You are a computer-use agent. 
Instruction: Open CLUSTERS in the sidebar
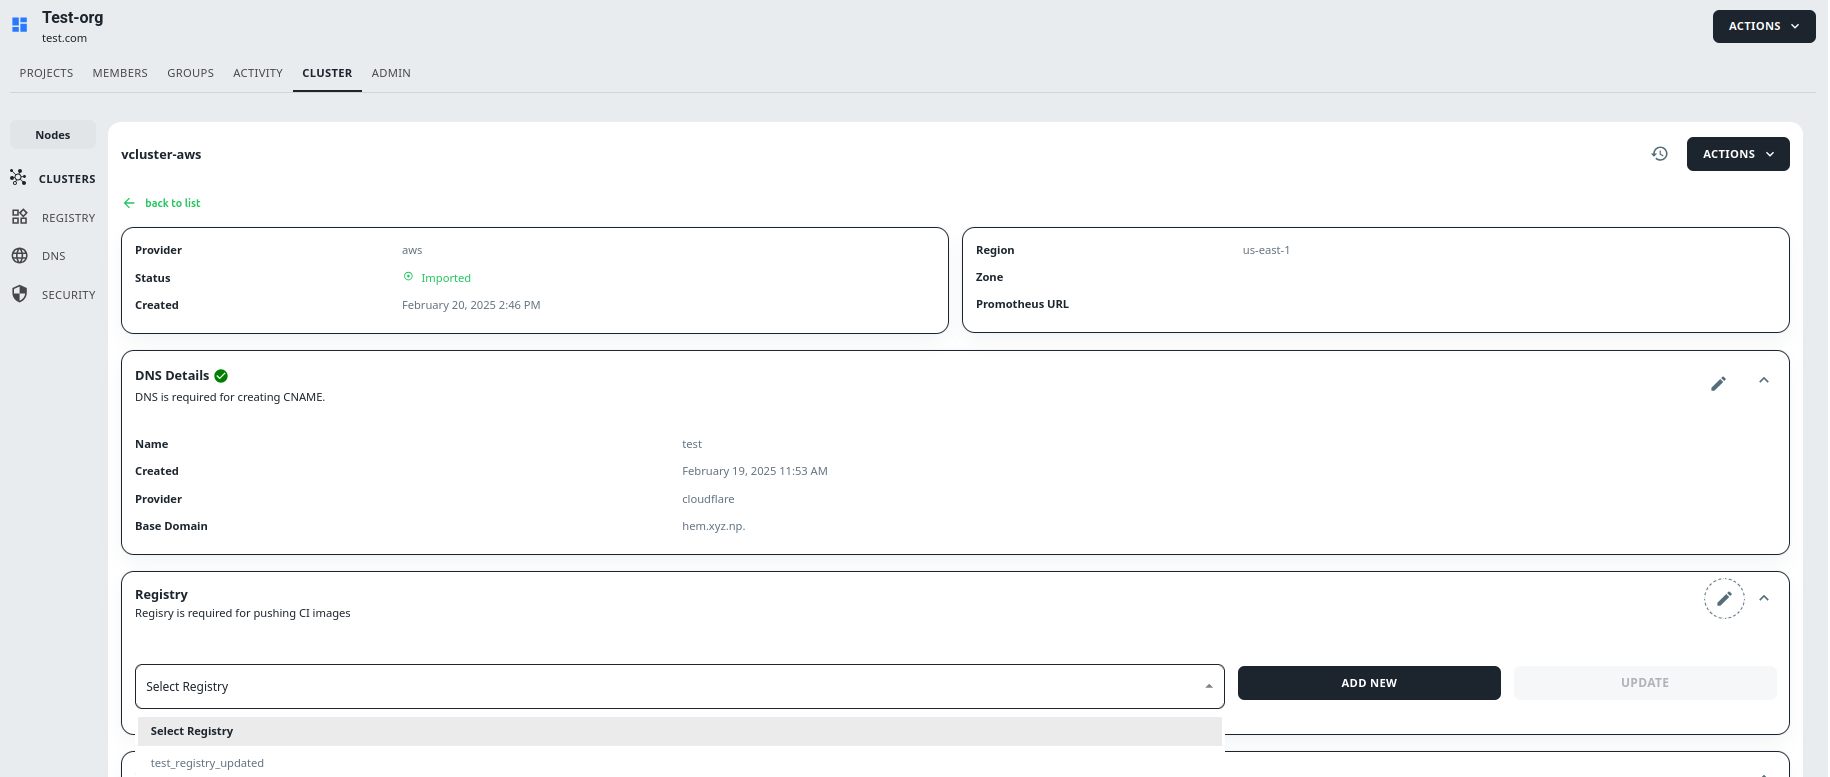pyautogui.click(x=67, y=179)
